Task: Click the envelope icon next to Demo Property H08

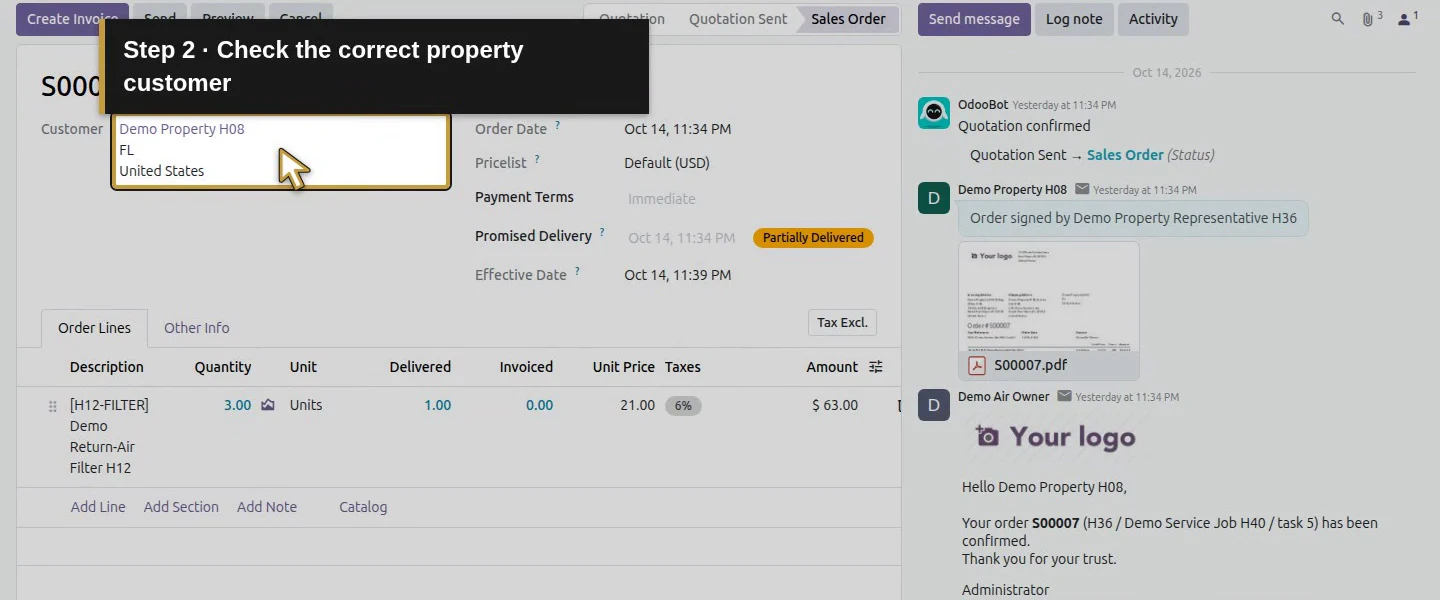Action: click(x=1082, y=189)
